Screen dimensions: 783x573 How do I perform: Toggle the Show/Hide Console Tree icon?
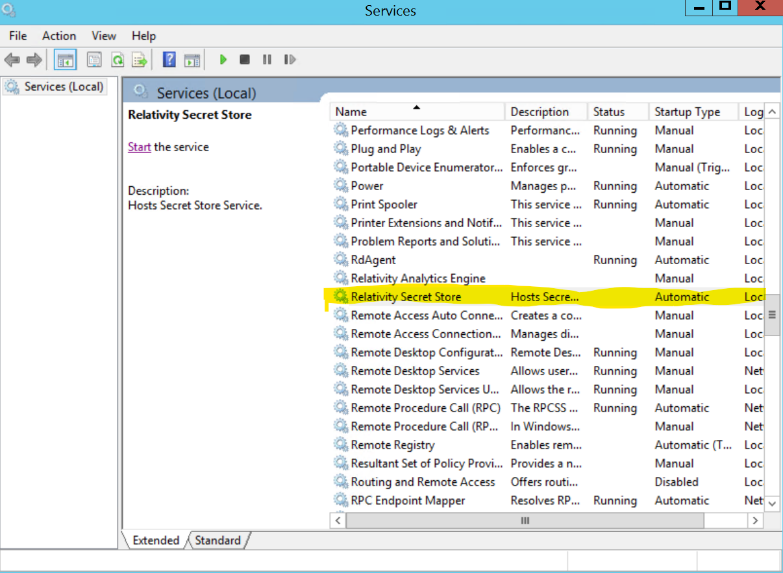[65, 60]
